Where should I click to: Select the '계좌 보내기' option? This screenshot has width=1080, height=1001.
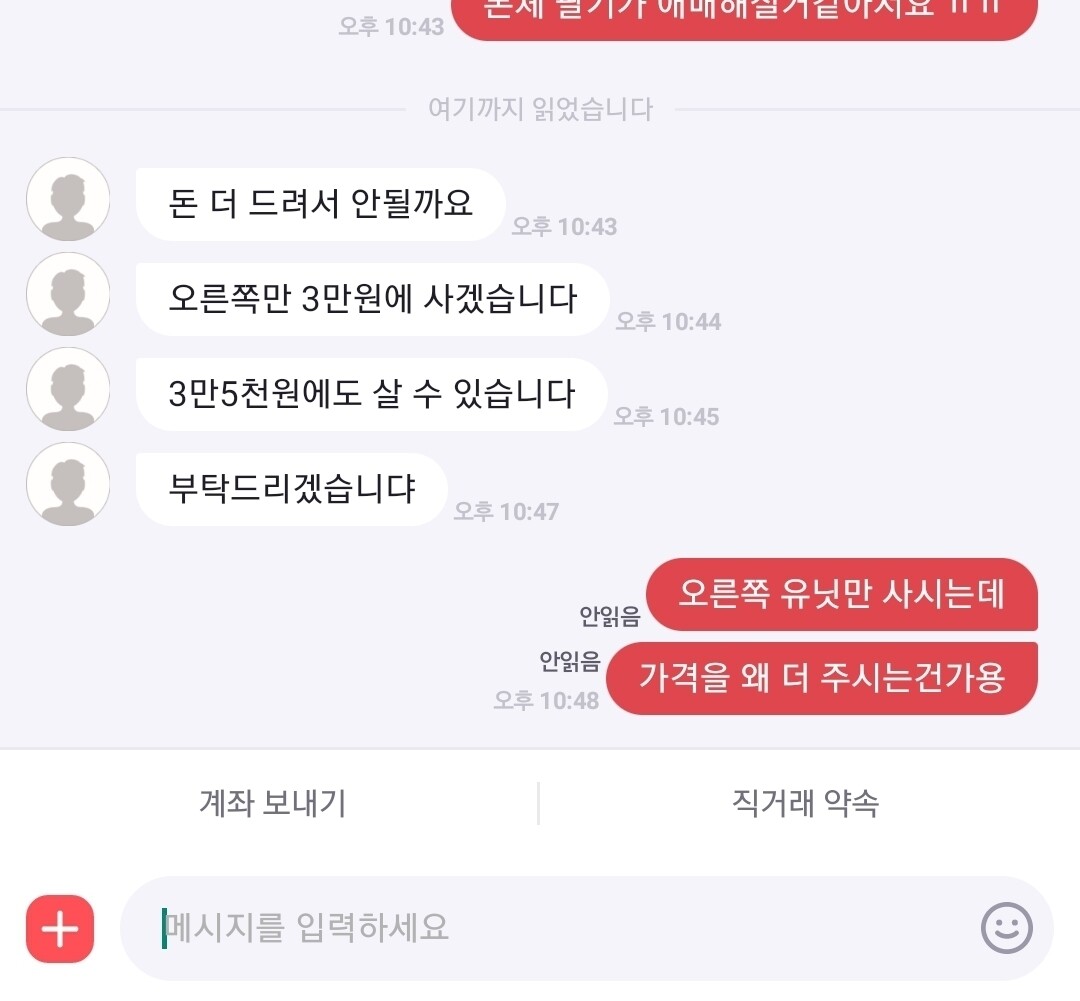[273, 803]
